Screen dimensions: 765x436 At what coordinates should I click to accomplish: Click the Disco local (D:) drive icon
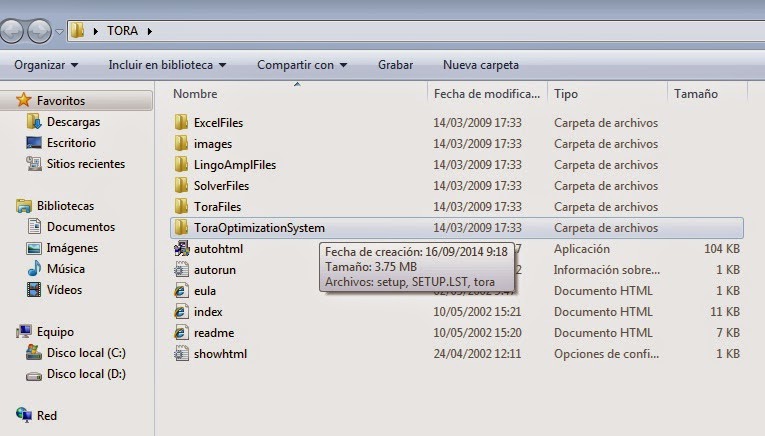pyautogui.click(x=34, y=376)
